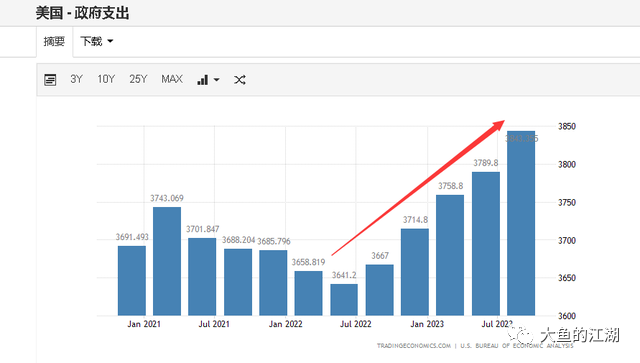Click the 3650 y-axis value

567,278
